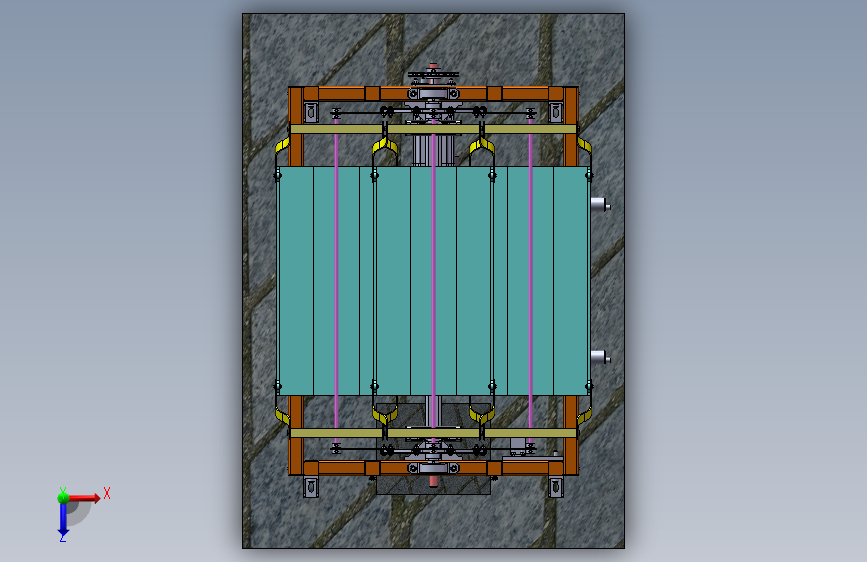The image size is (867, 562).
Task: Select the upper white cylinder on the right side
Action: click(600, 205)
